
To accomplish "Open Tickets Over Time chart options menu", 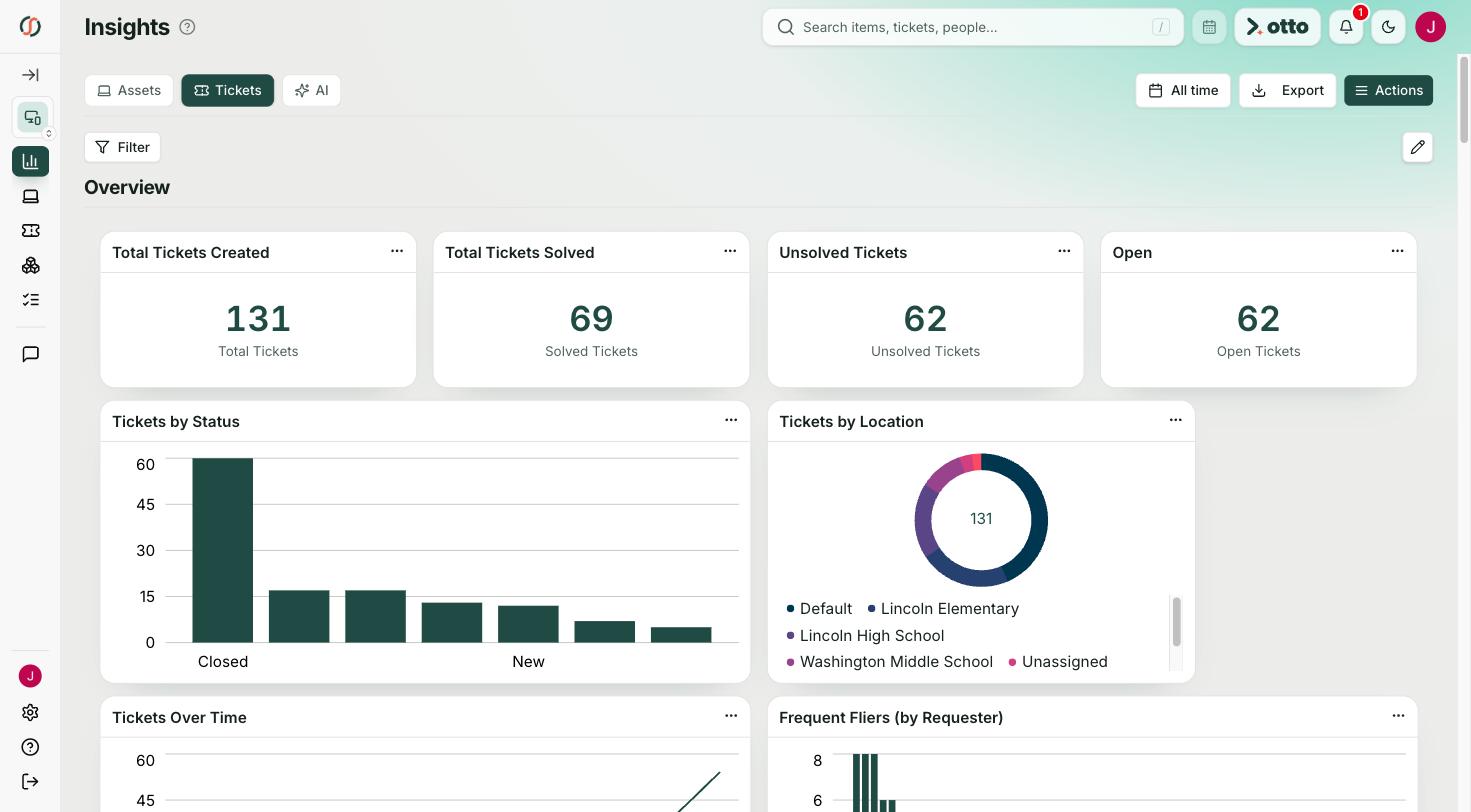I will pyautogui.click(x=731, y=716).
